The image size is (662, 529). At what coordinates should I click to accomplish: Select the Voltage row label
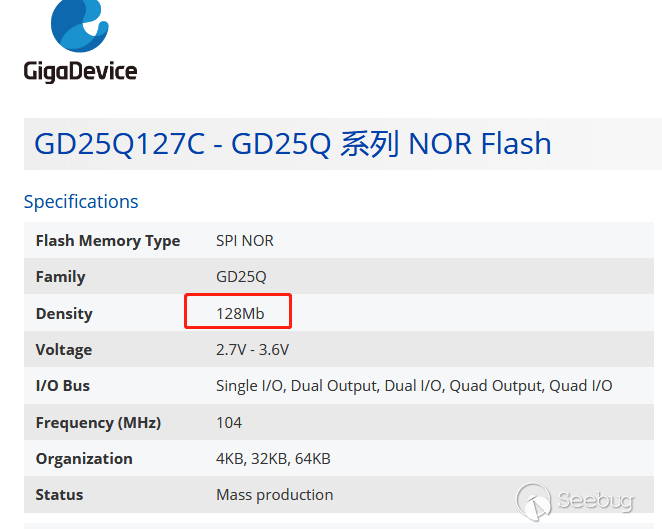(x=64, y=350)
